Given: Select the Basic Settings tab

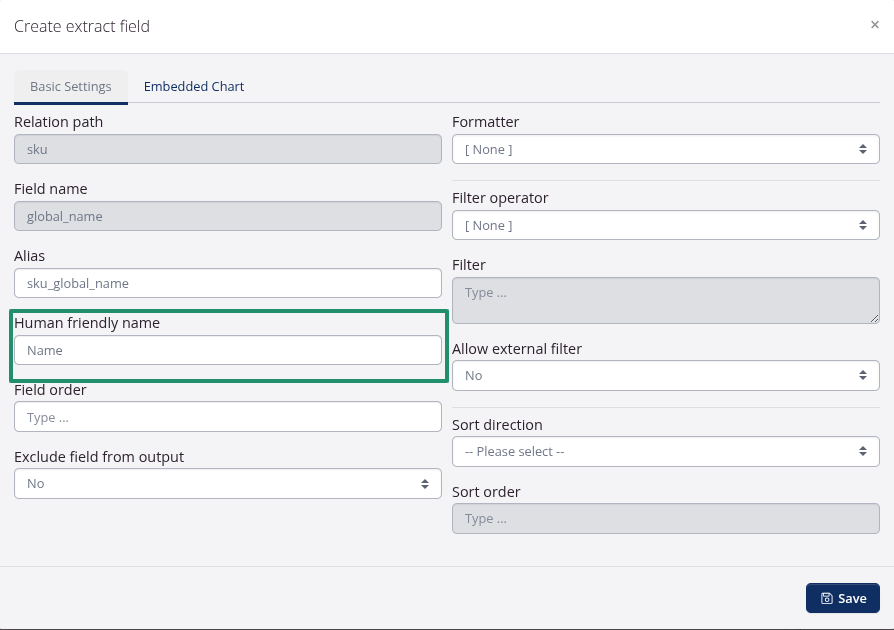Looking at the screenshot, I should 71,87.
